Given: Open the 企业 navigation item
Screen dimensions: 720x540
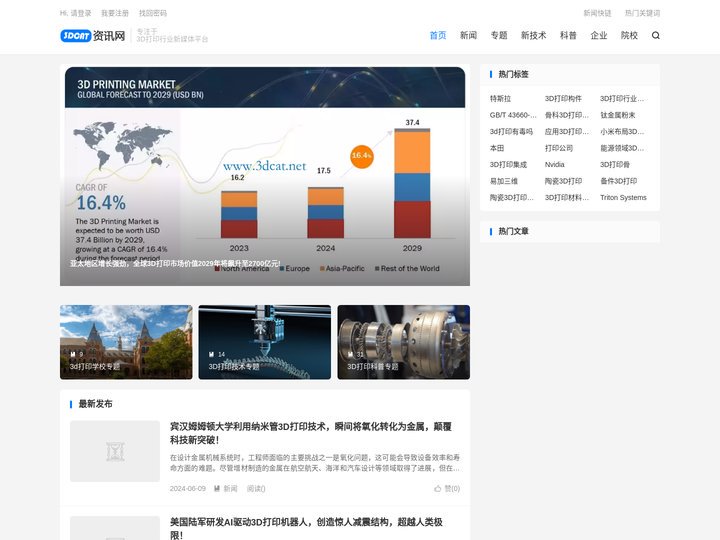Looking at the screenshot, I should click(598, 35).
